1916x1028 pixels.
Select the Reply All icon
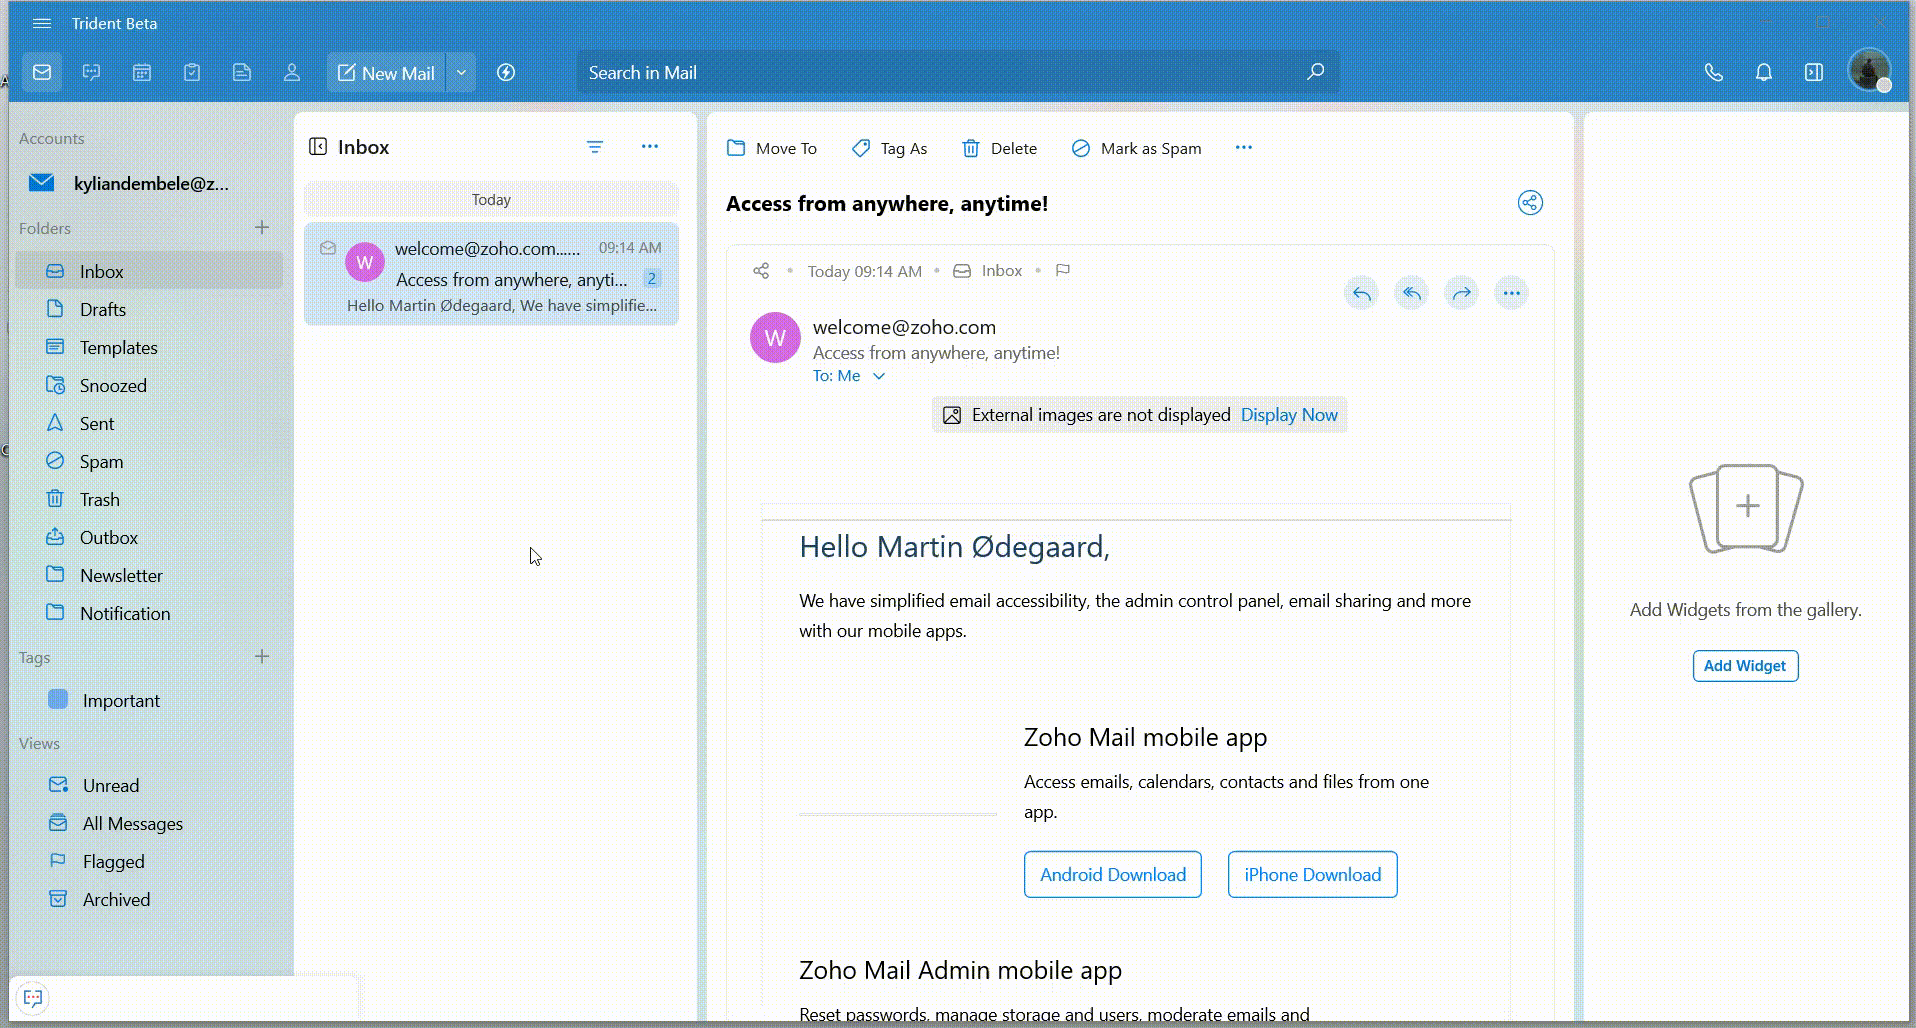coord(1410,292)
